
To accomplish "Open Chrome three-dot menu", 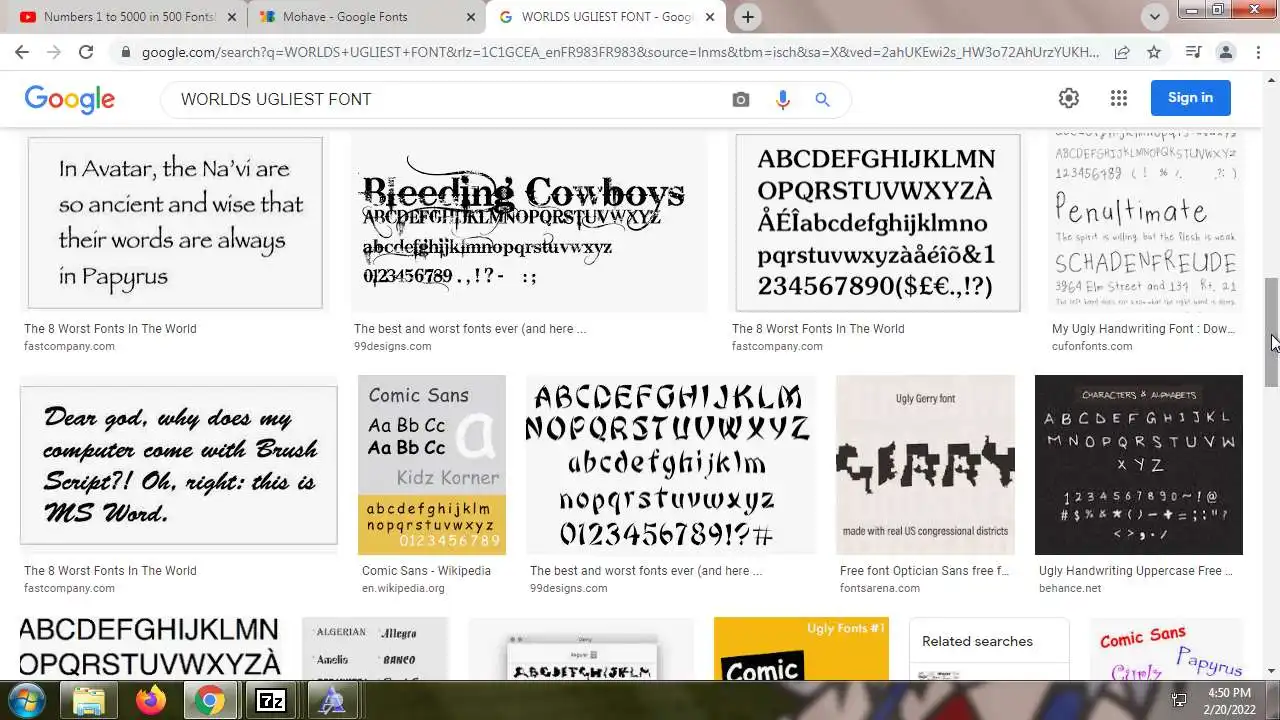I will pyautogui.click(x=1259, y=52).
